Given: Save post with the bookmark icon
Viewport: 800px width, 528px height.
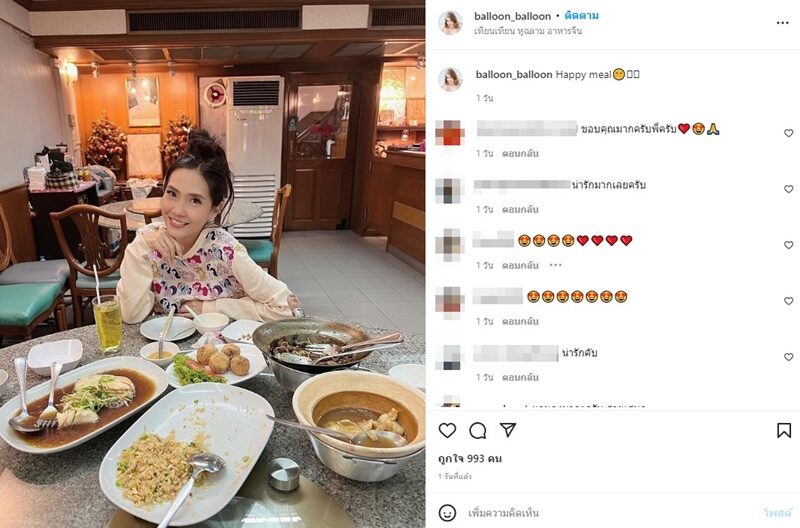Looking at the screenshot, I should click(784, 431).
